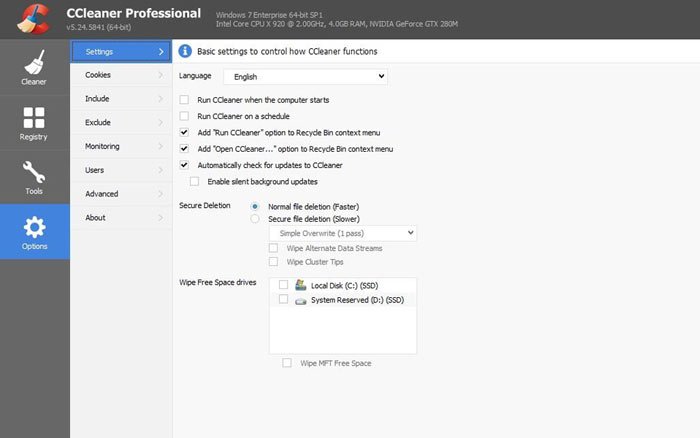Check Wipe Cluster Tips

pos(273,262)
